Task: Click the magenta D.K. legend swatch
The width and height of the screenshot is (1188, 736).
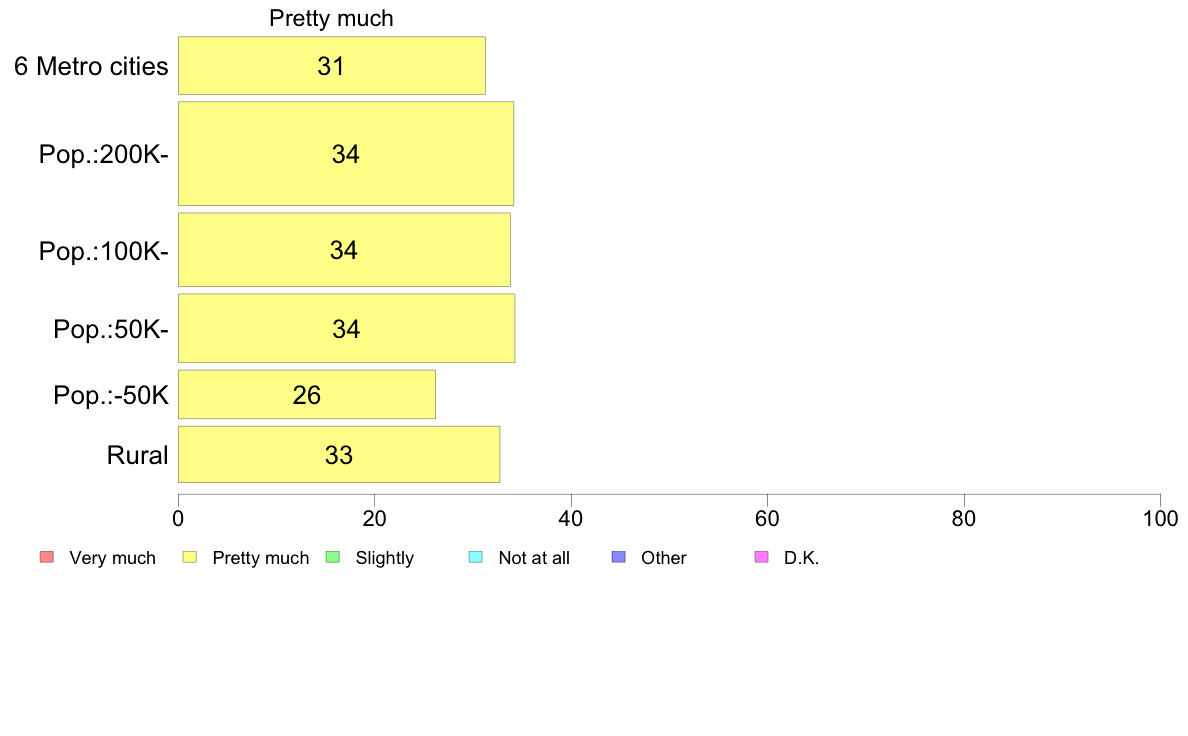Action: pyautogui.click(x=761, y=557)
